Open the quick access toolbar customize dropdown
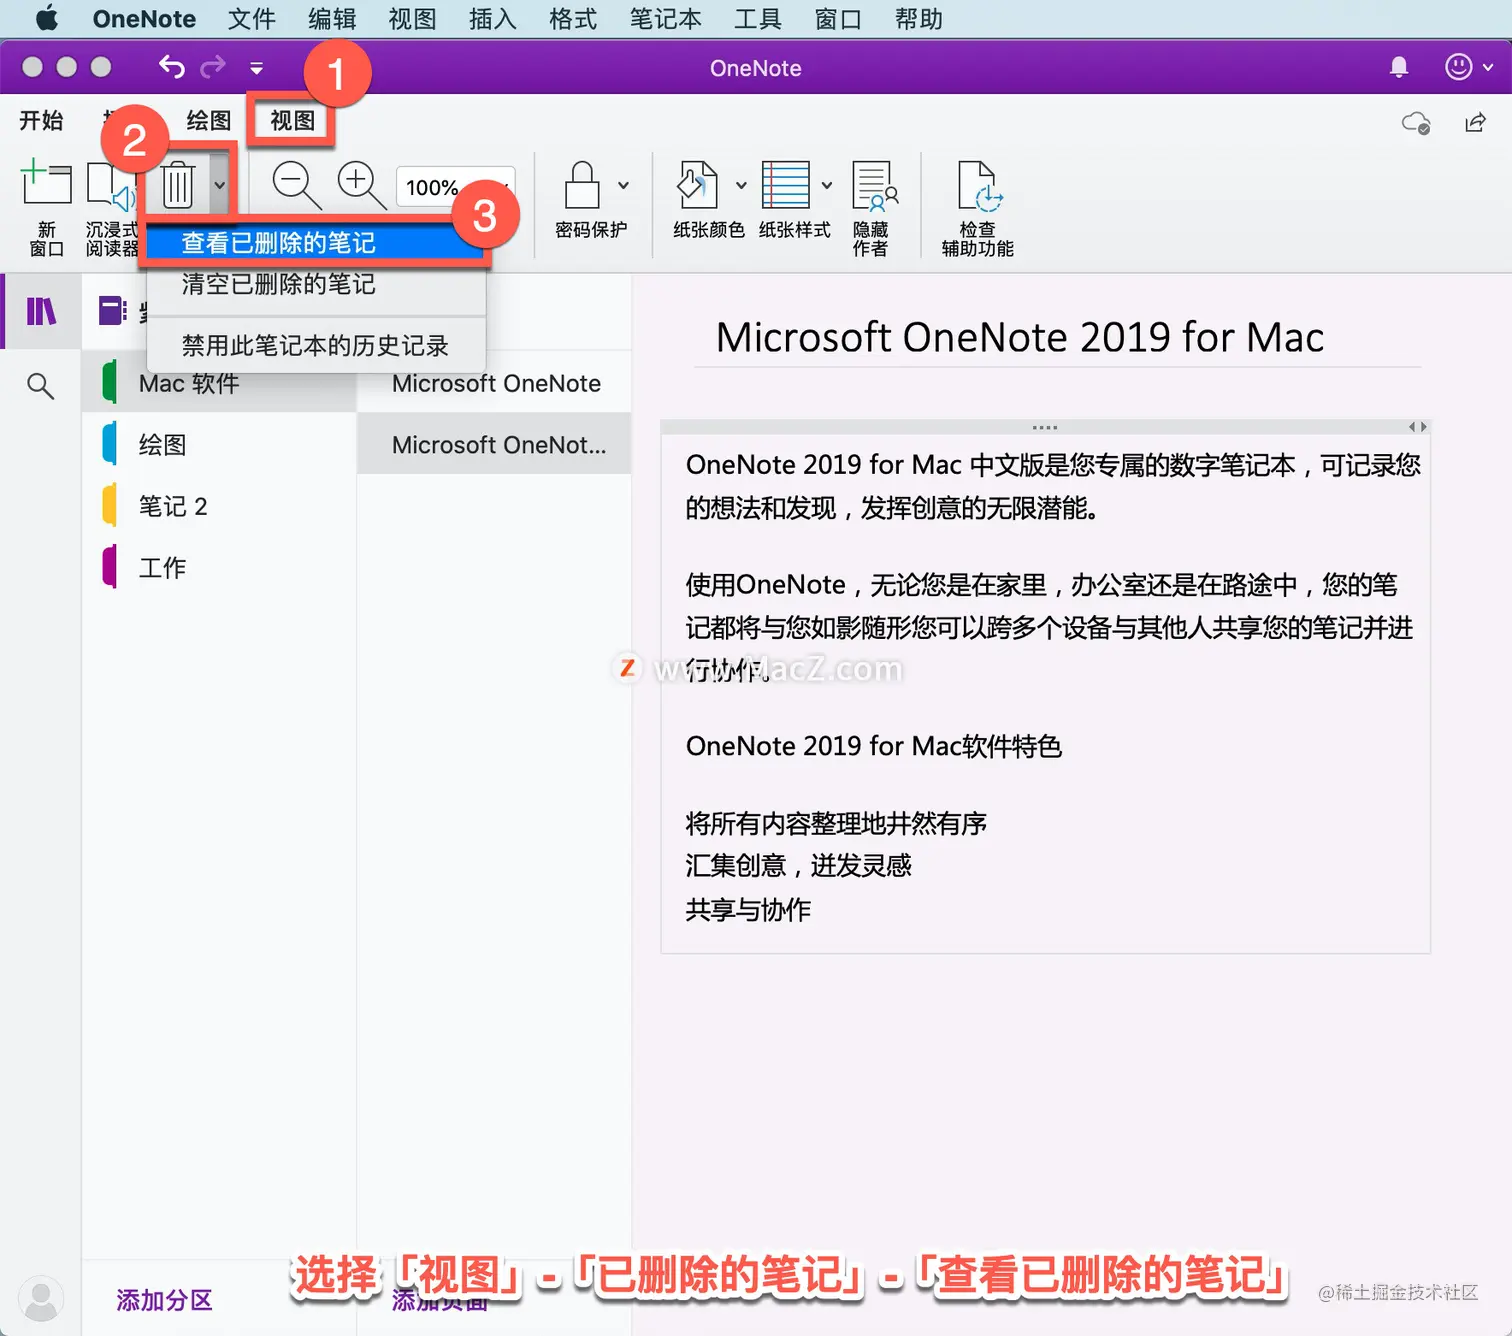 [257, 68]
